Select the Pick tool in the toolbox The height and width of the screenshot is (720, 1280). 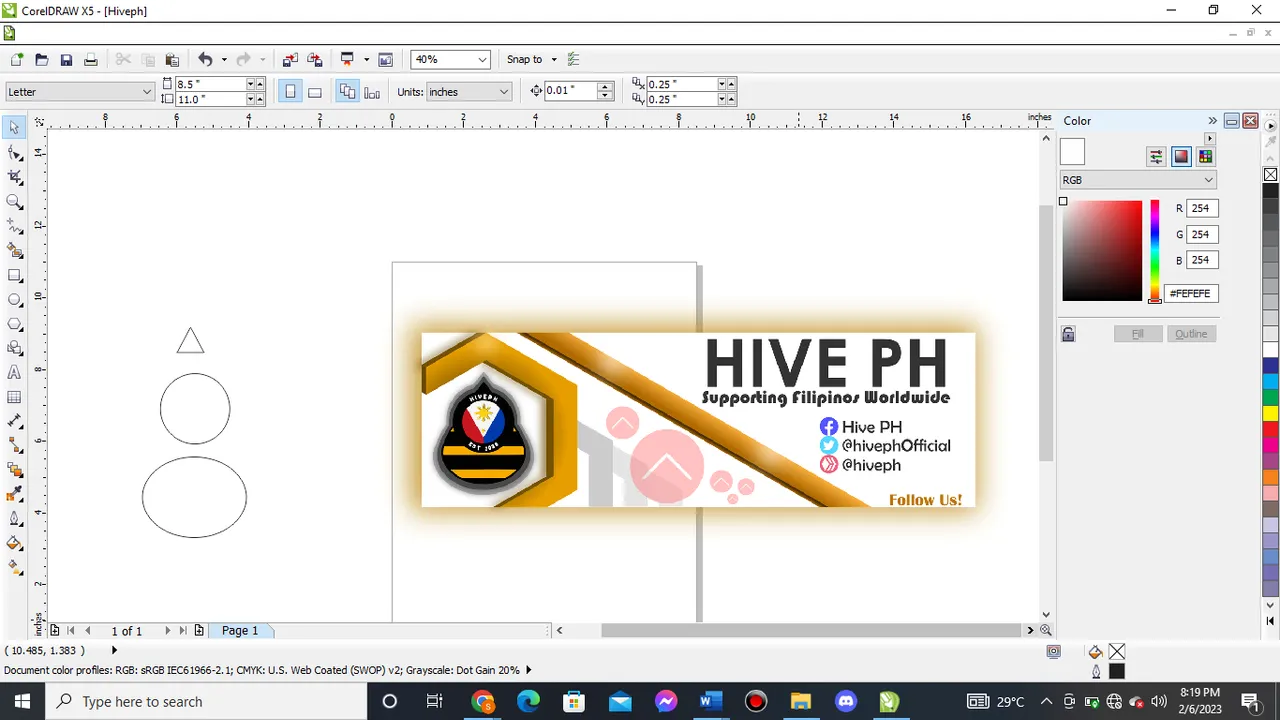click(x=14, y=128)
